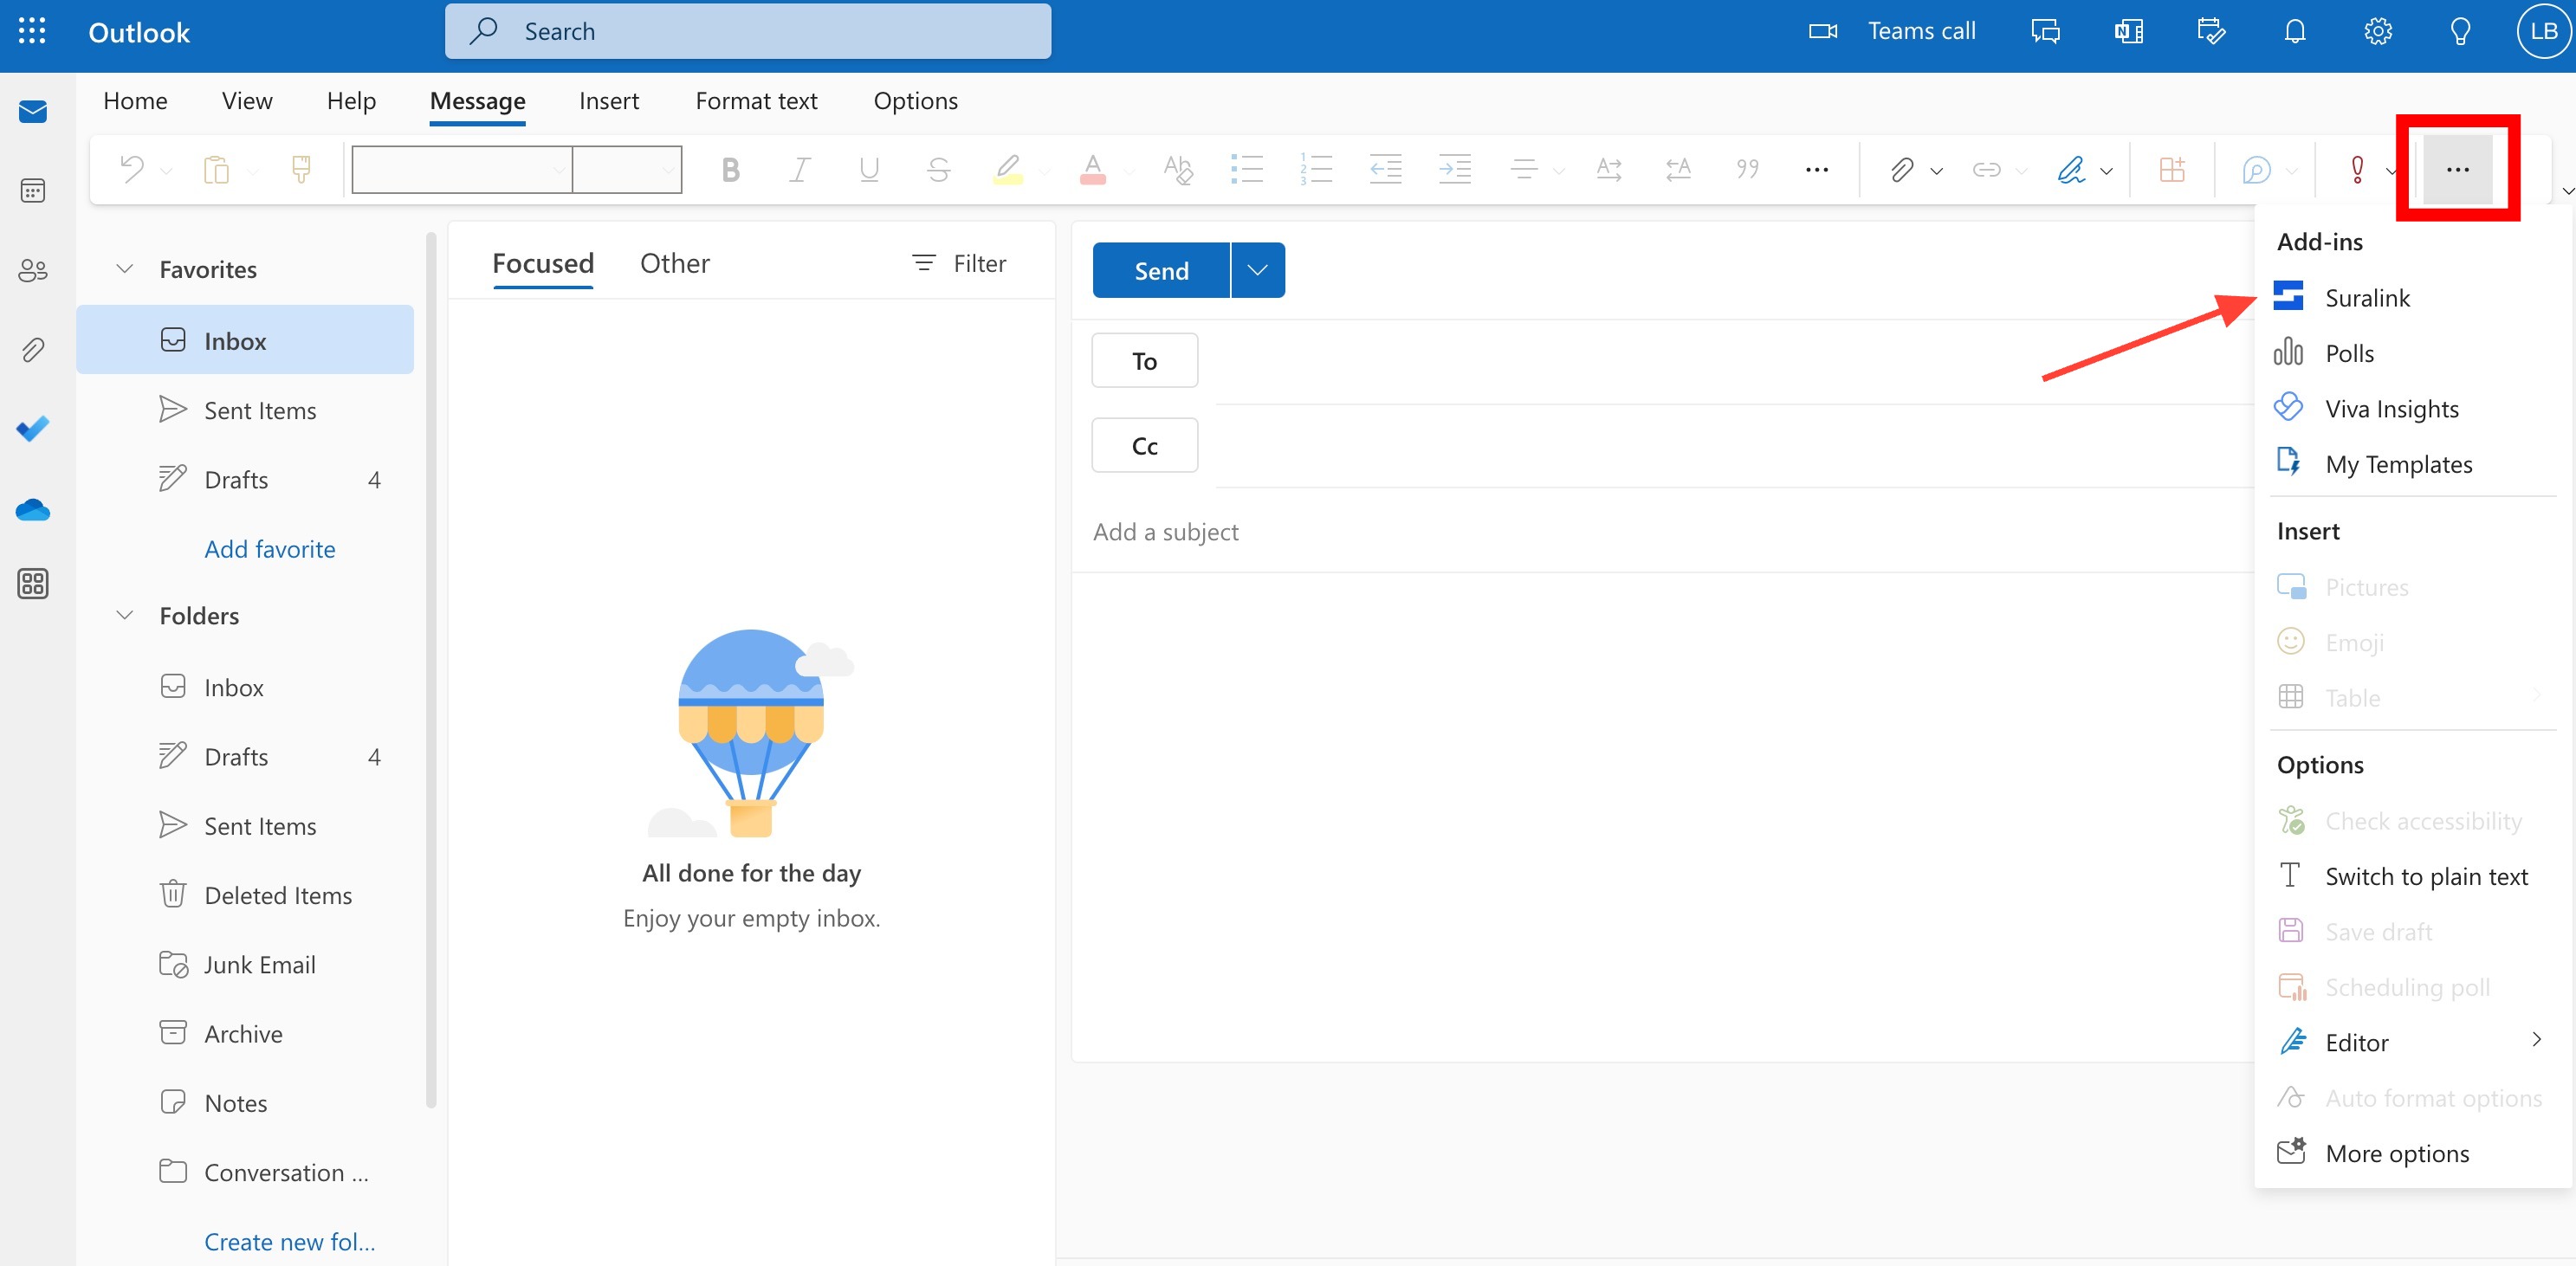Screen dimensions: 2576x1266
Task: Open the More apps grid icon
Action: [x=33, y=583]
